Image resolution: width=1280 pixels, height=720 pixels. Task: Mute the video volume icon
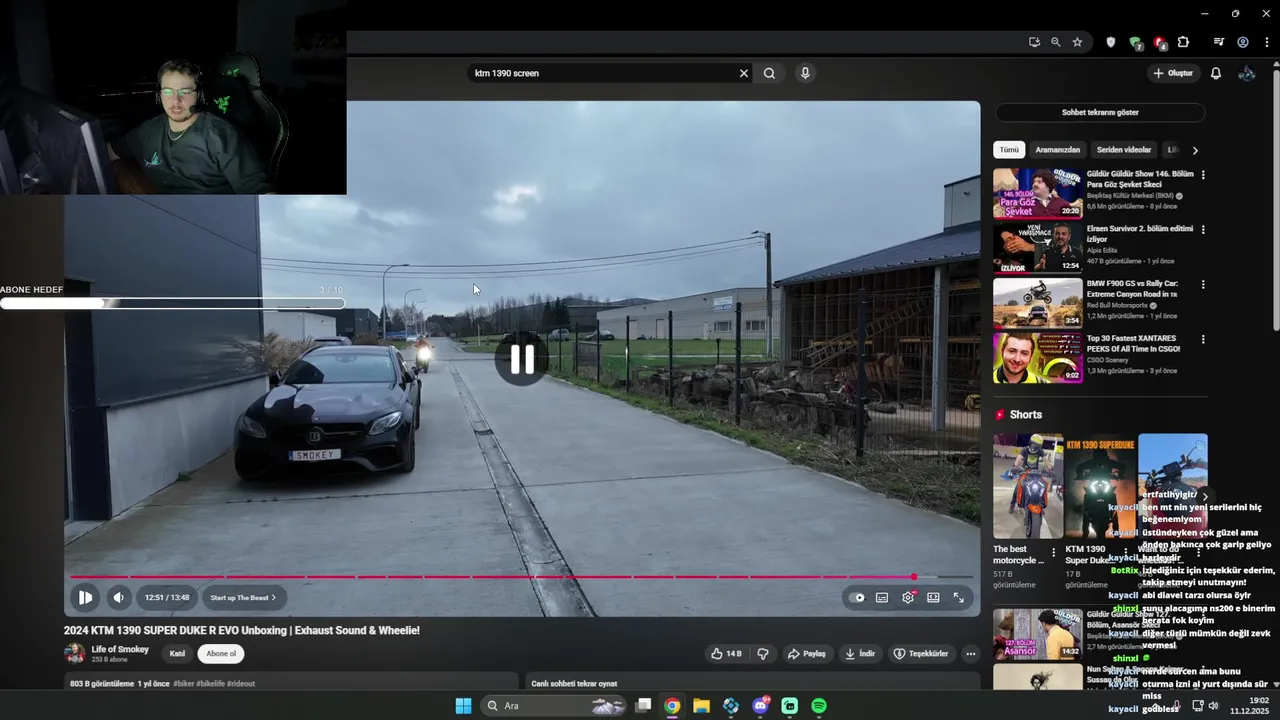click(x=118, y=597)
